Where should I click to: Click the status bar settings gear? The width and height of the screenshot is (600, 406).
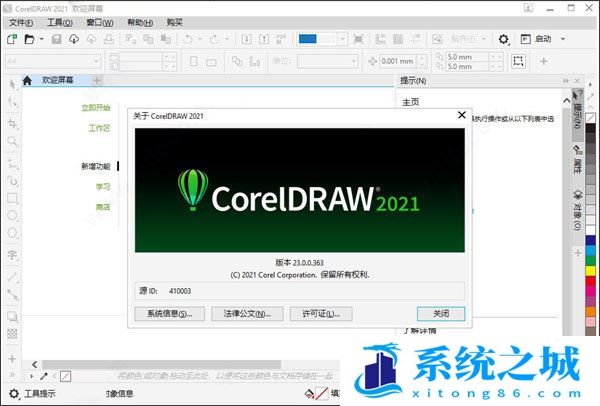pyautogui.click(x=14, y=393)
